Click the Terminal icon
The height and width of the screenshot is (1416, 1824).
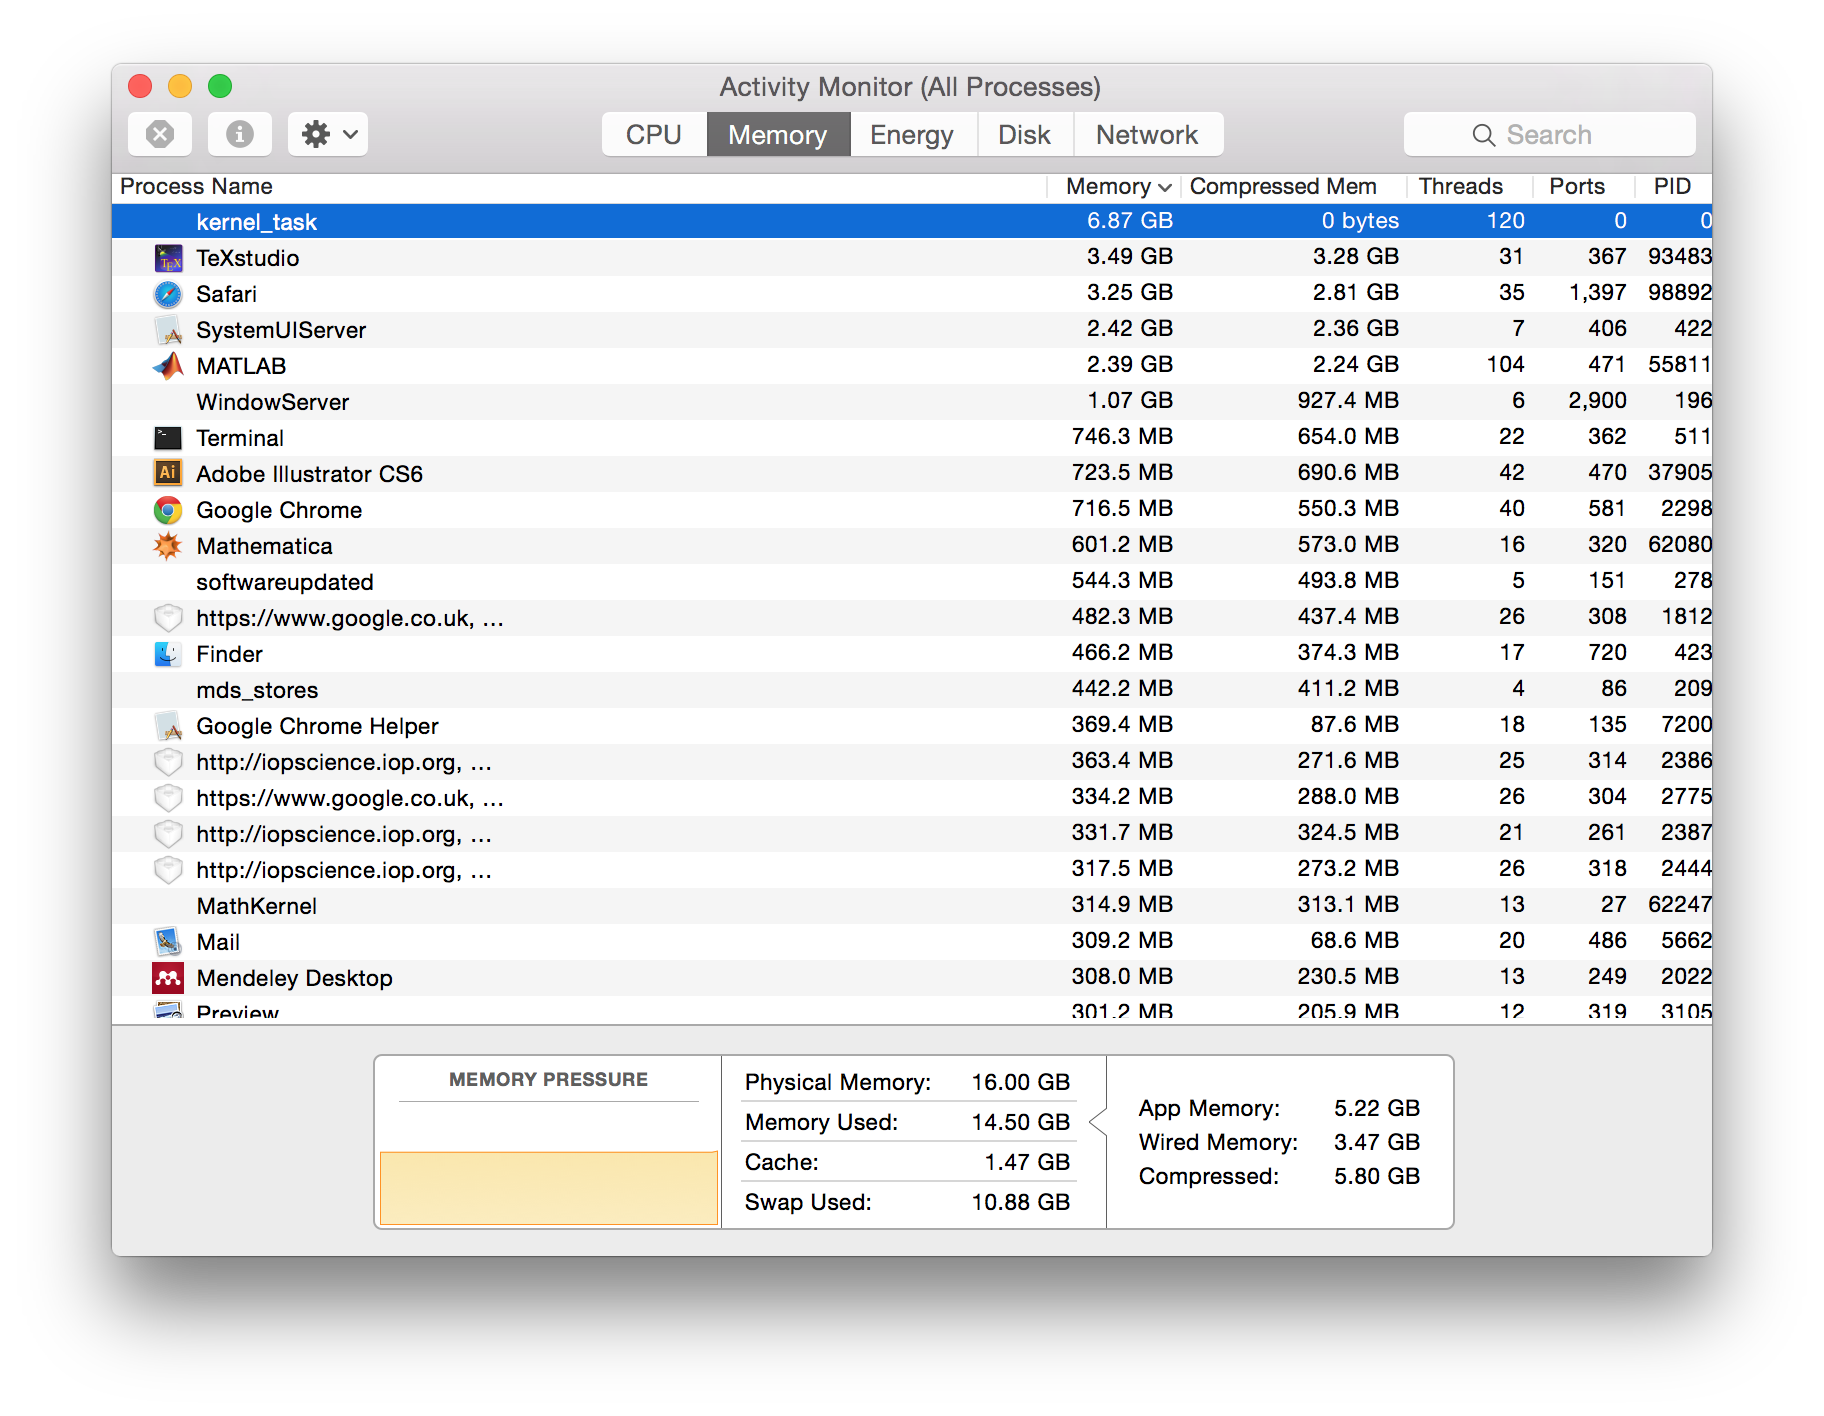click(168, 438)
